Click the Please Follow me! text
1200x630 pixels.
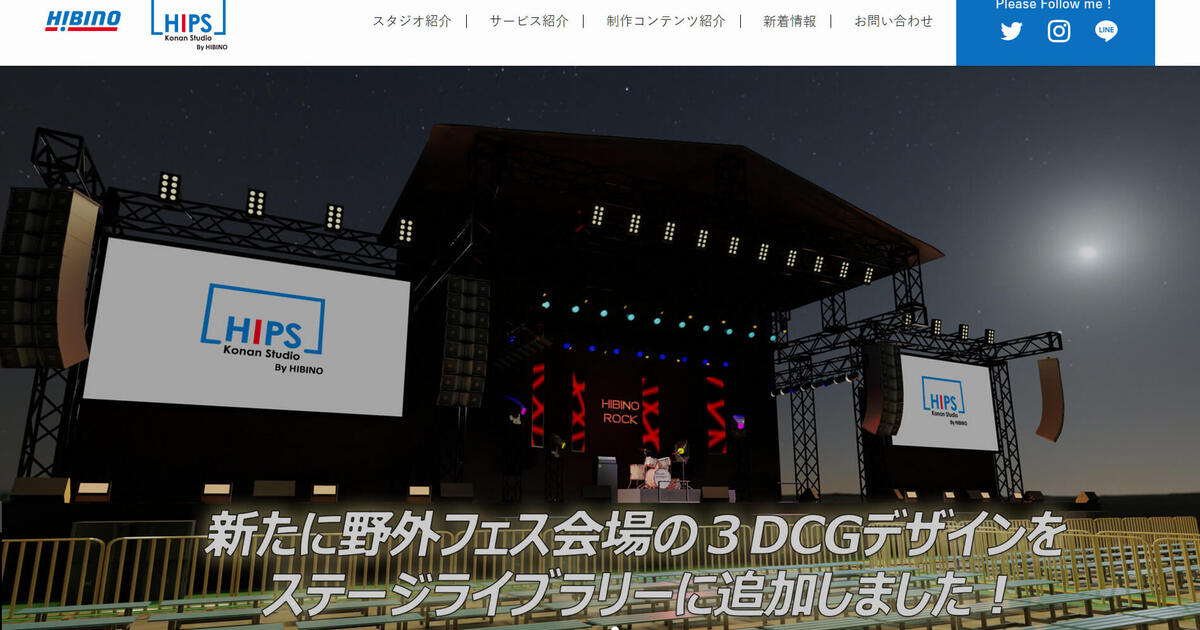tap(1054, 5)
